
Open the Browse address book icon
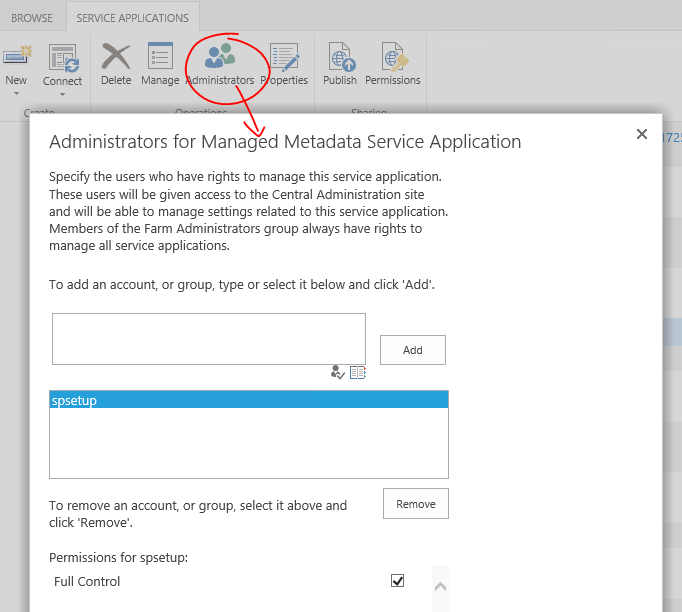coord(358,372)
